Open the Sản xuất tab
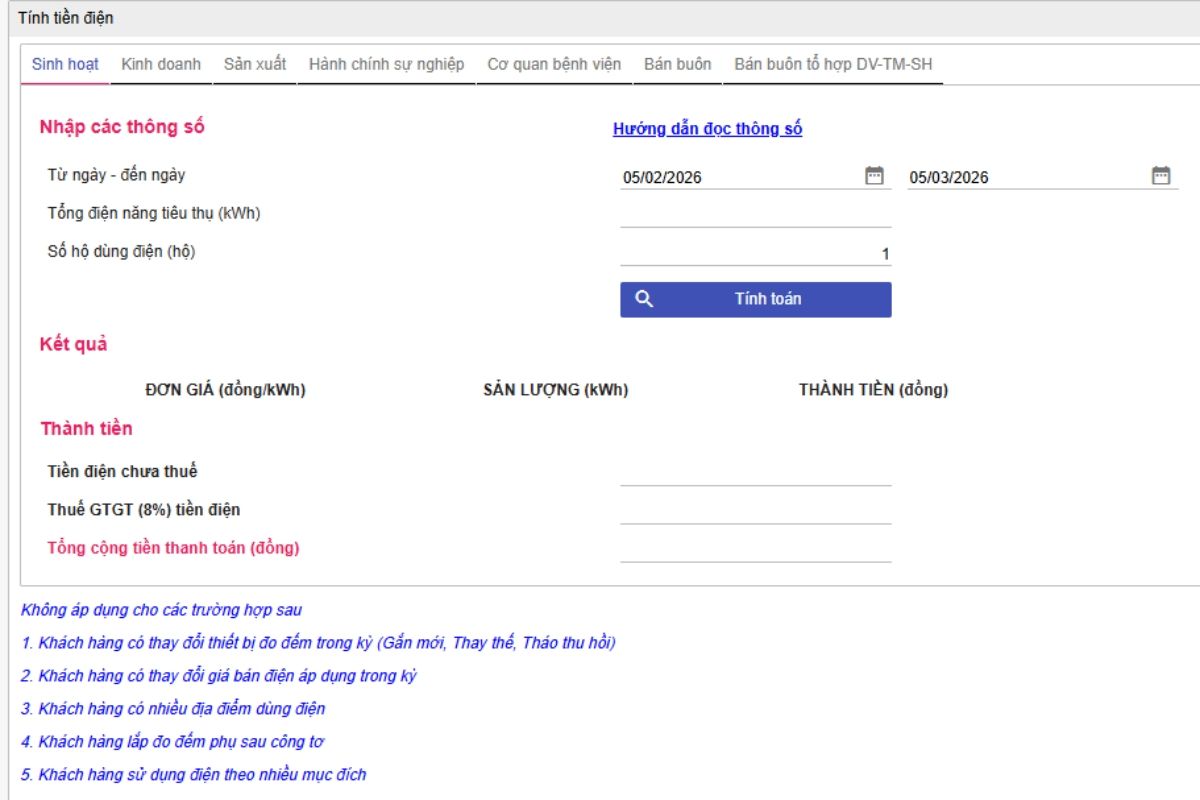 pos(255,64)
